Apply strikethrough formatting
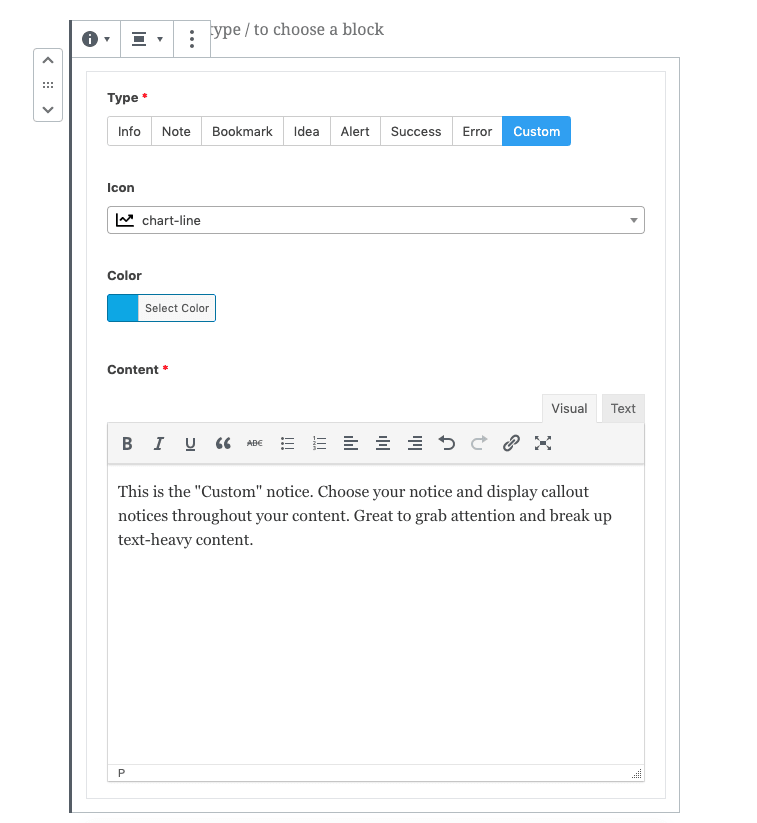Viewport: 757px width, 823px height. 255,444
